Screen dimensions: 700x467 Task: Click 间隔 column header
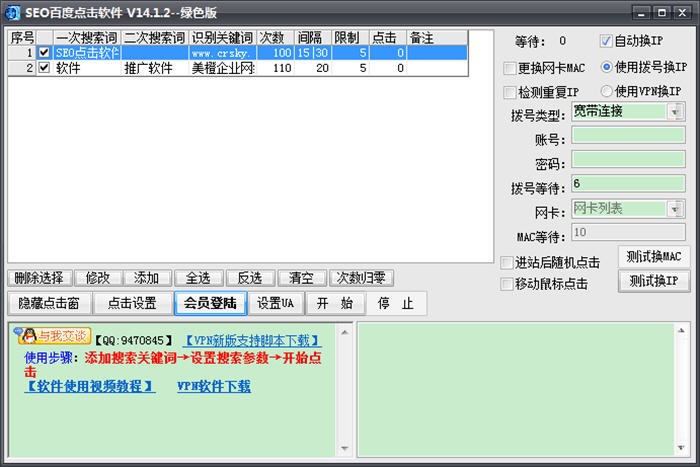point(313,38)
